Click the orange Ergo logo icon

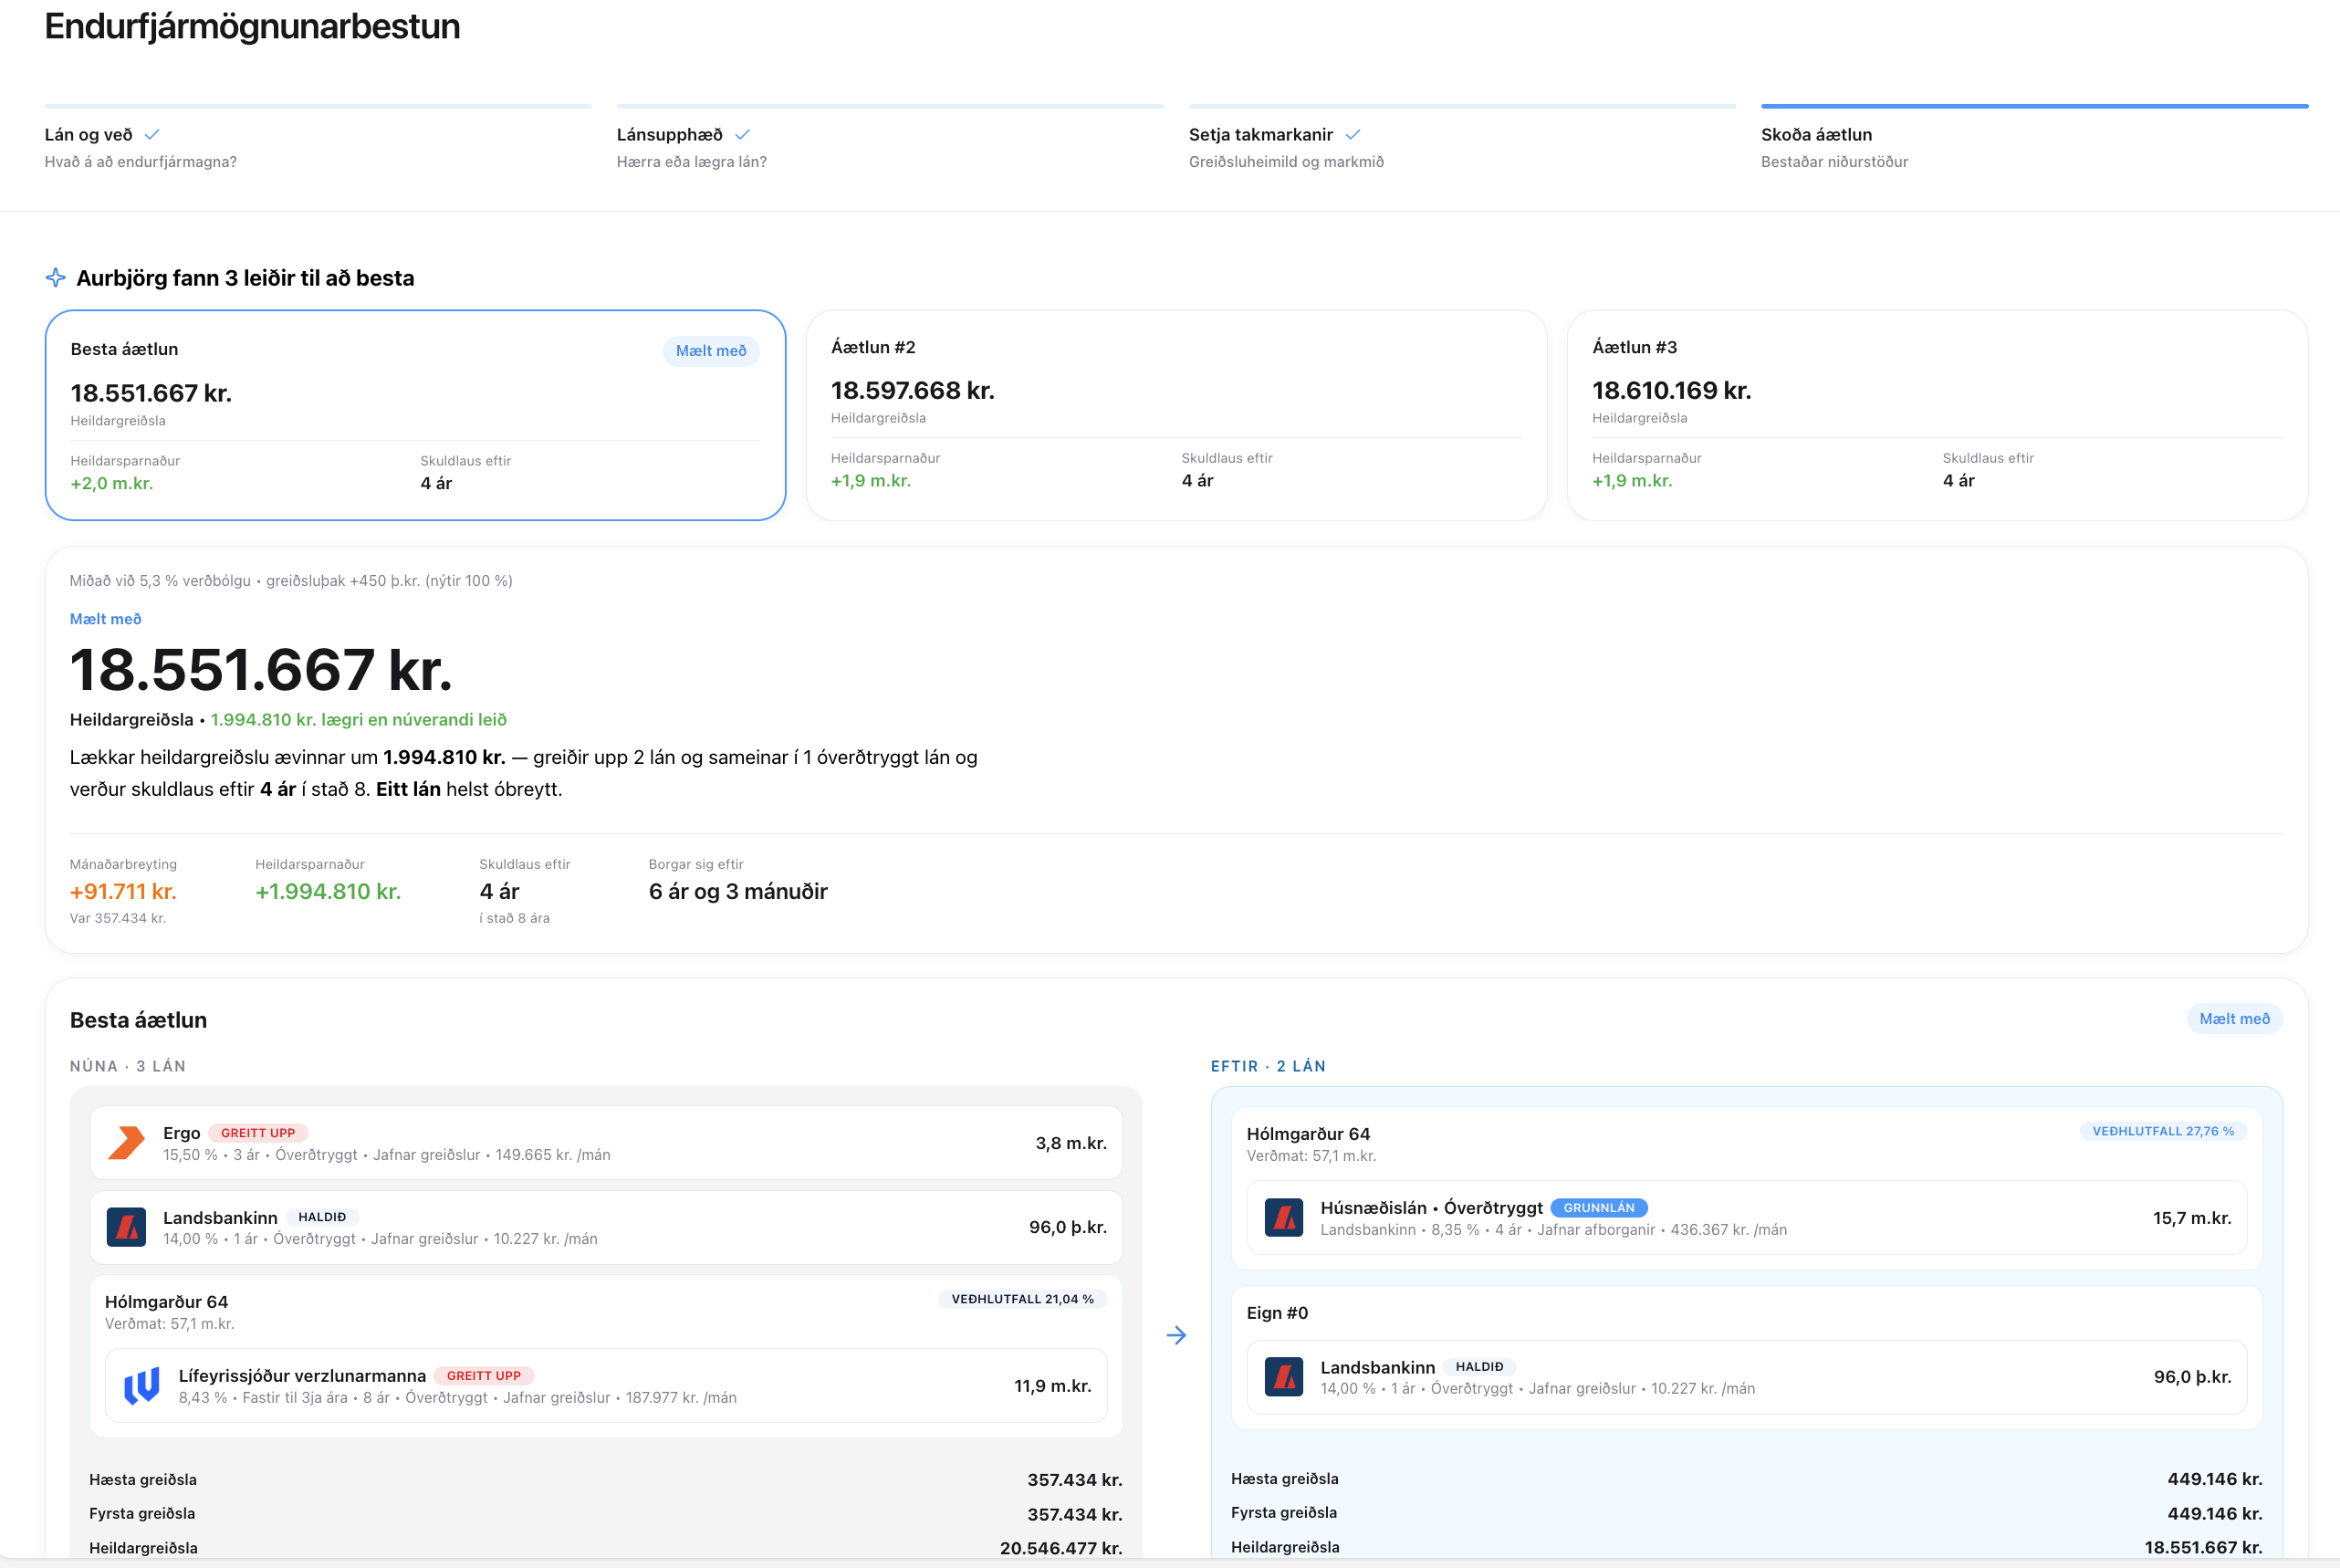127,1143
